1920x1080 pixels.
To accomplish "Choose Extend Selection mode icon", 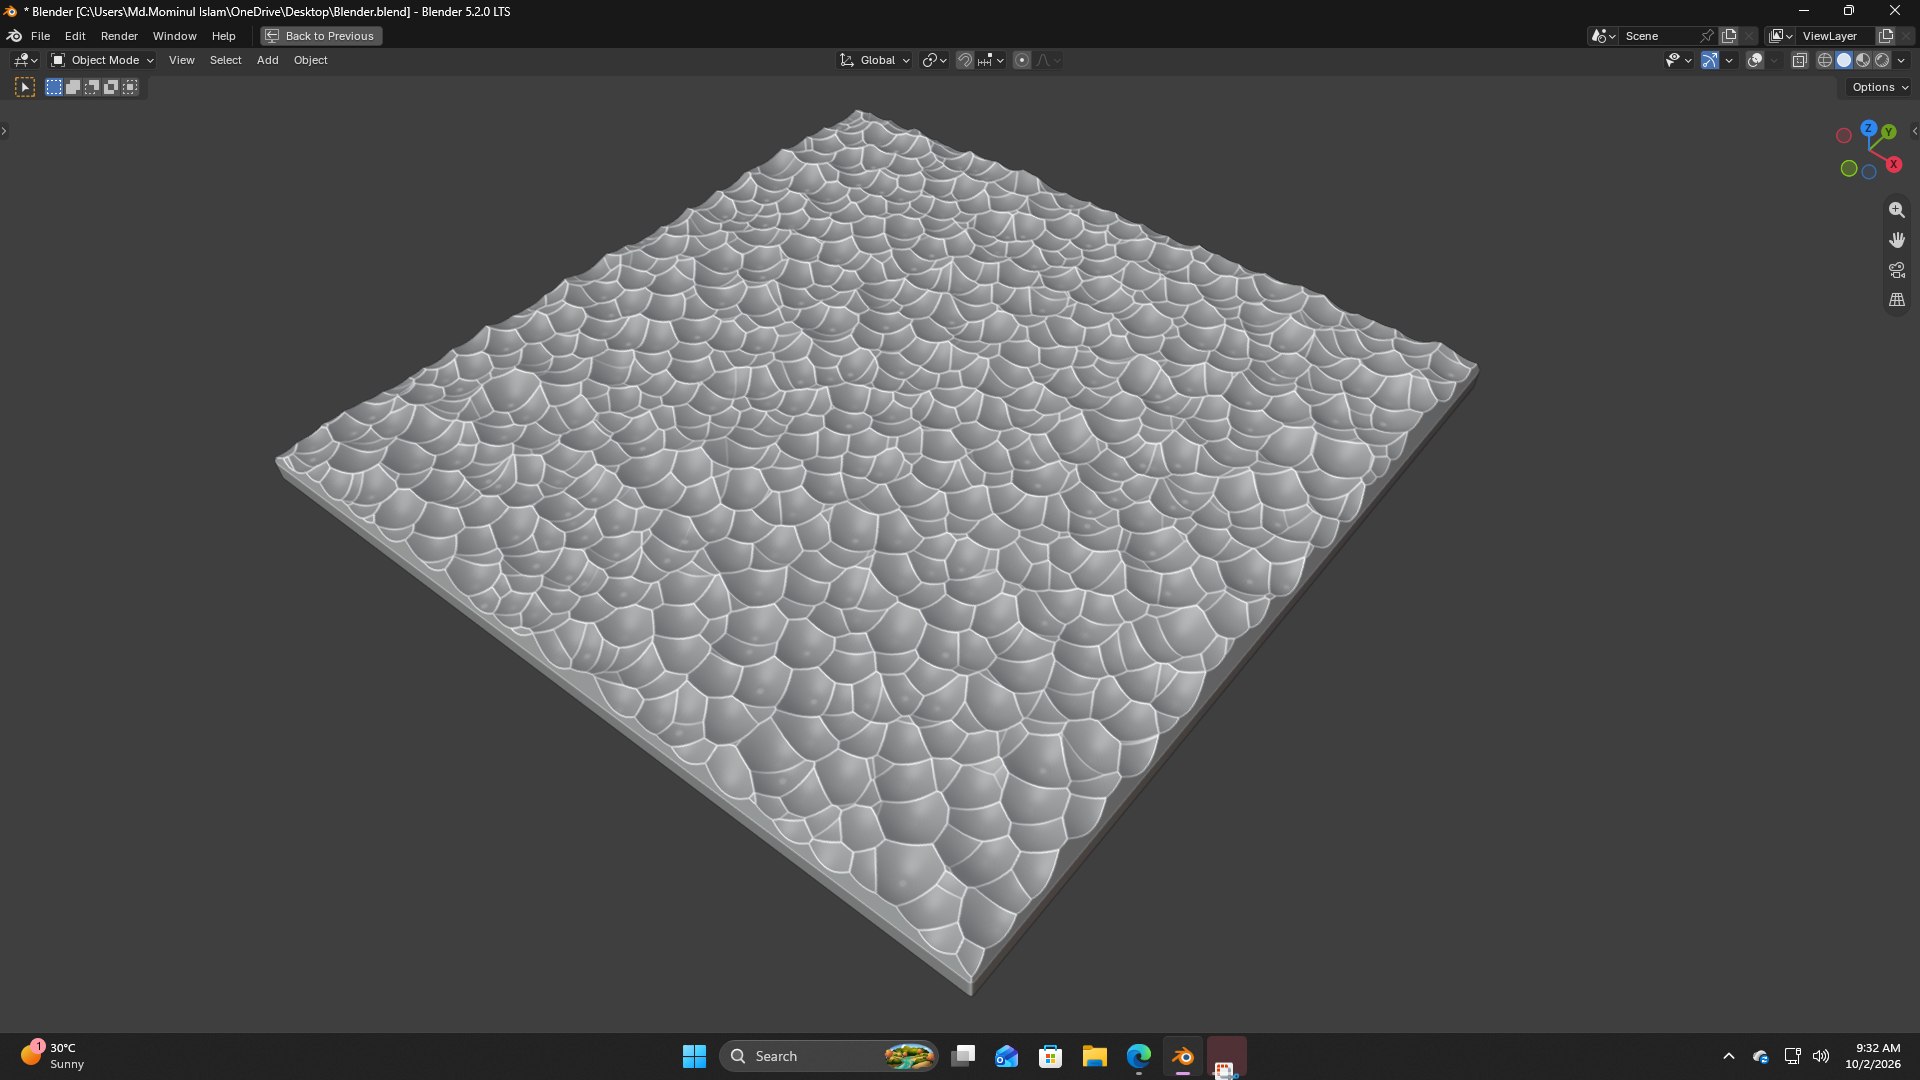I will point(73,88).
